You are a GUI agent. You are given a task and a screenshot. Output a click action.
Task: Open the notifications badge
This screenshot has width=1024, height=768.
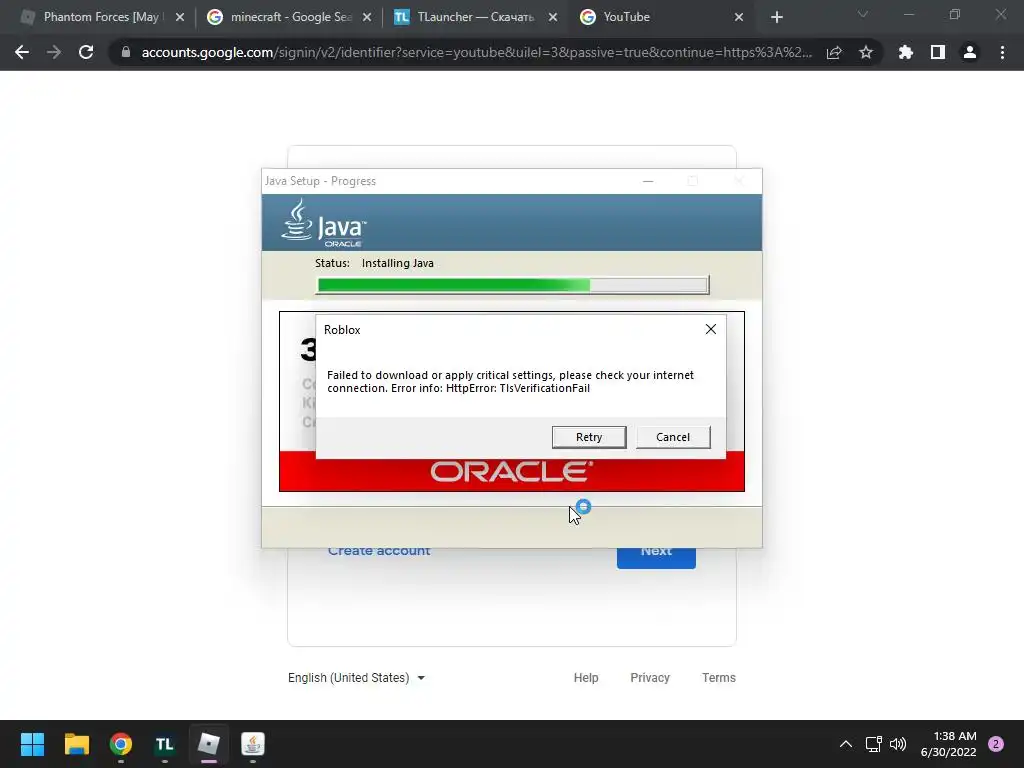[996, 744]
